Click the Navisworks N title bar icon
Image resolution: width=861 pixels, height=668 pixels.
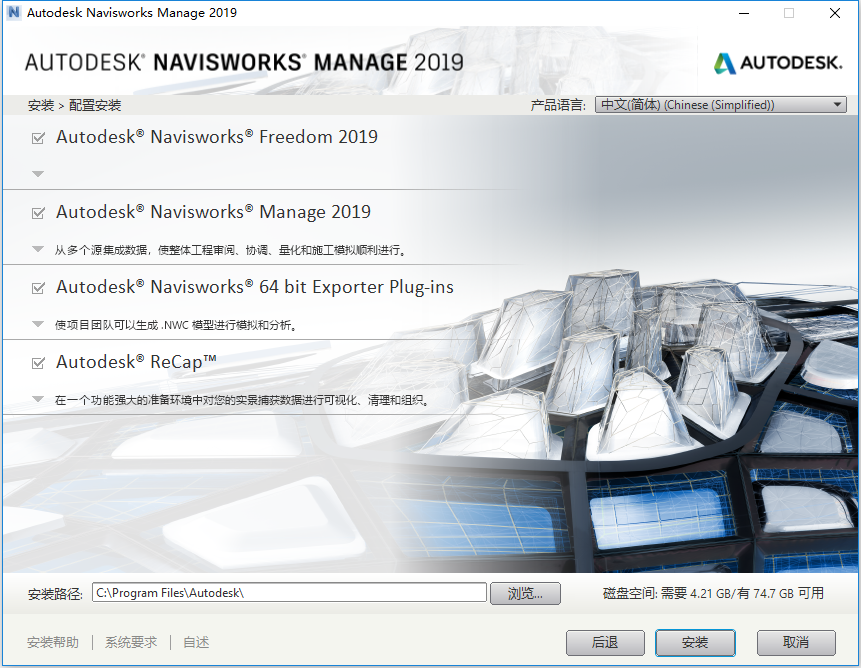pos(14,12)
